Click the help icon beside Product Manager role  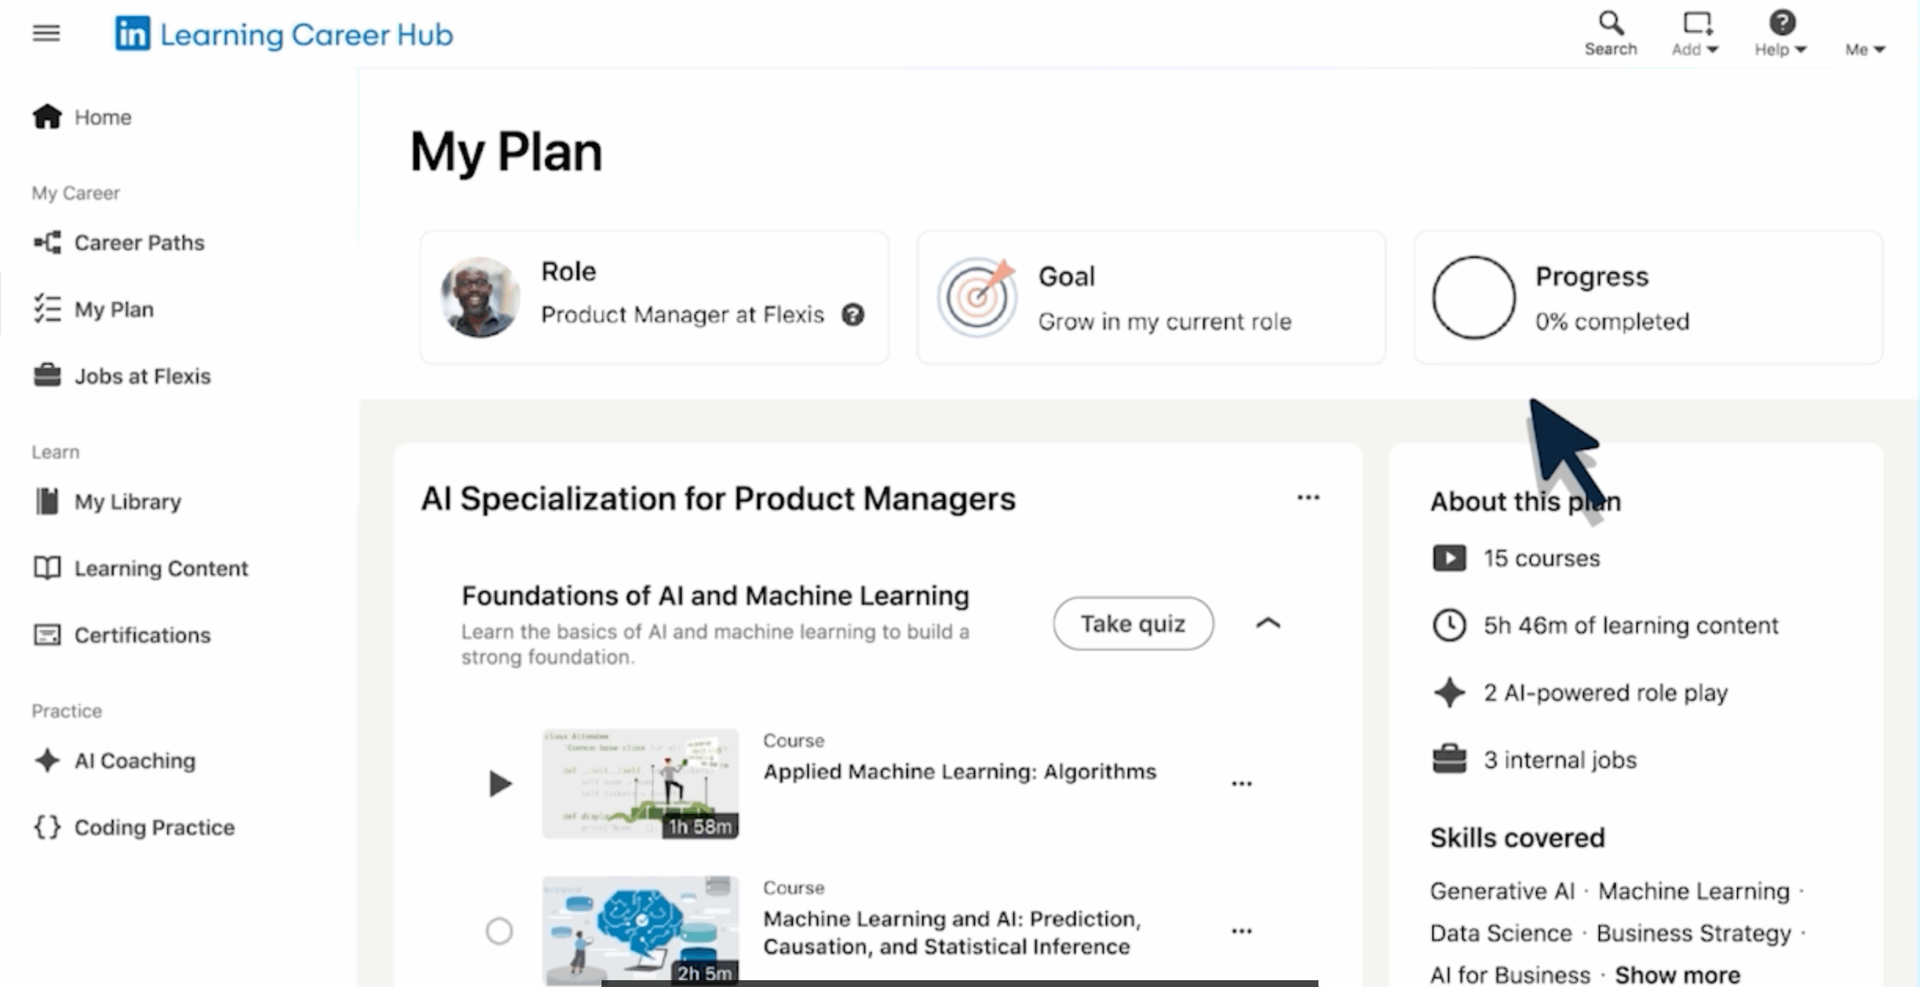click(852, 315)
